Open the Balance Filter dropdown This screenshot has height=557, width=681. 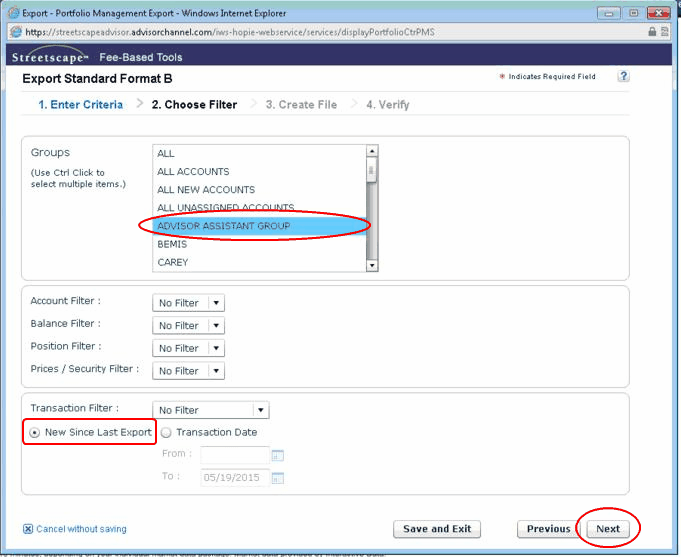[216, 326]
